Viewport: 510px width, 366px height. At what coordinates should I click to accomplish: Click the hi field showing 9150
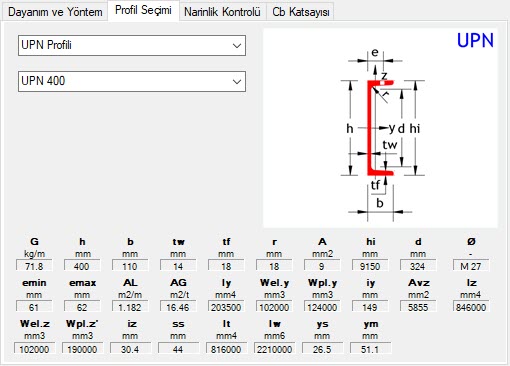[370, 266]
